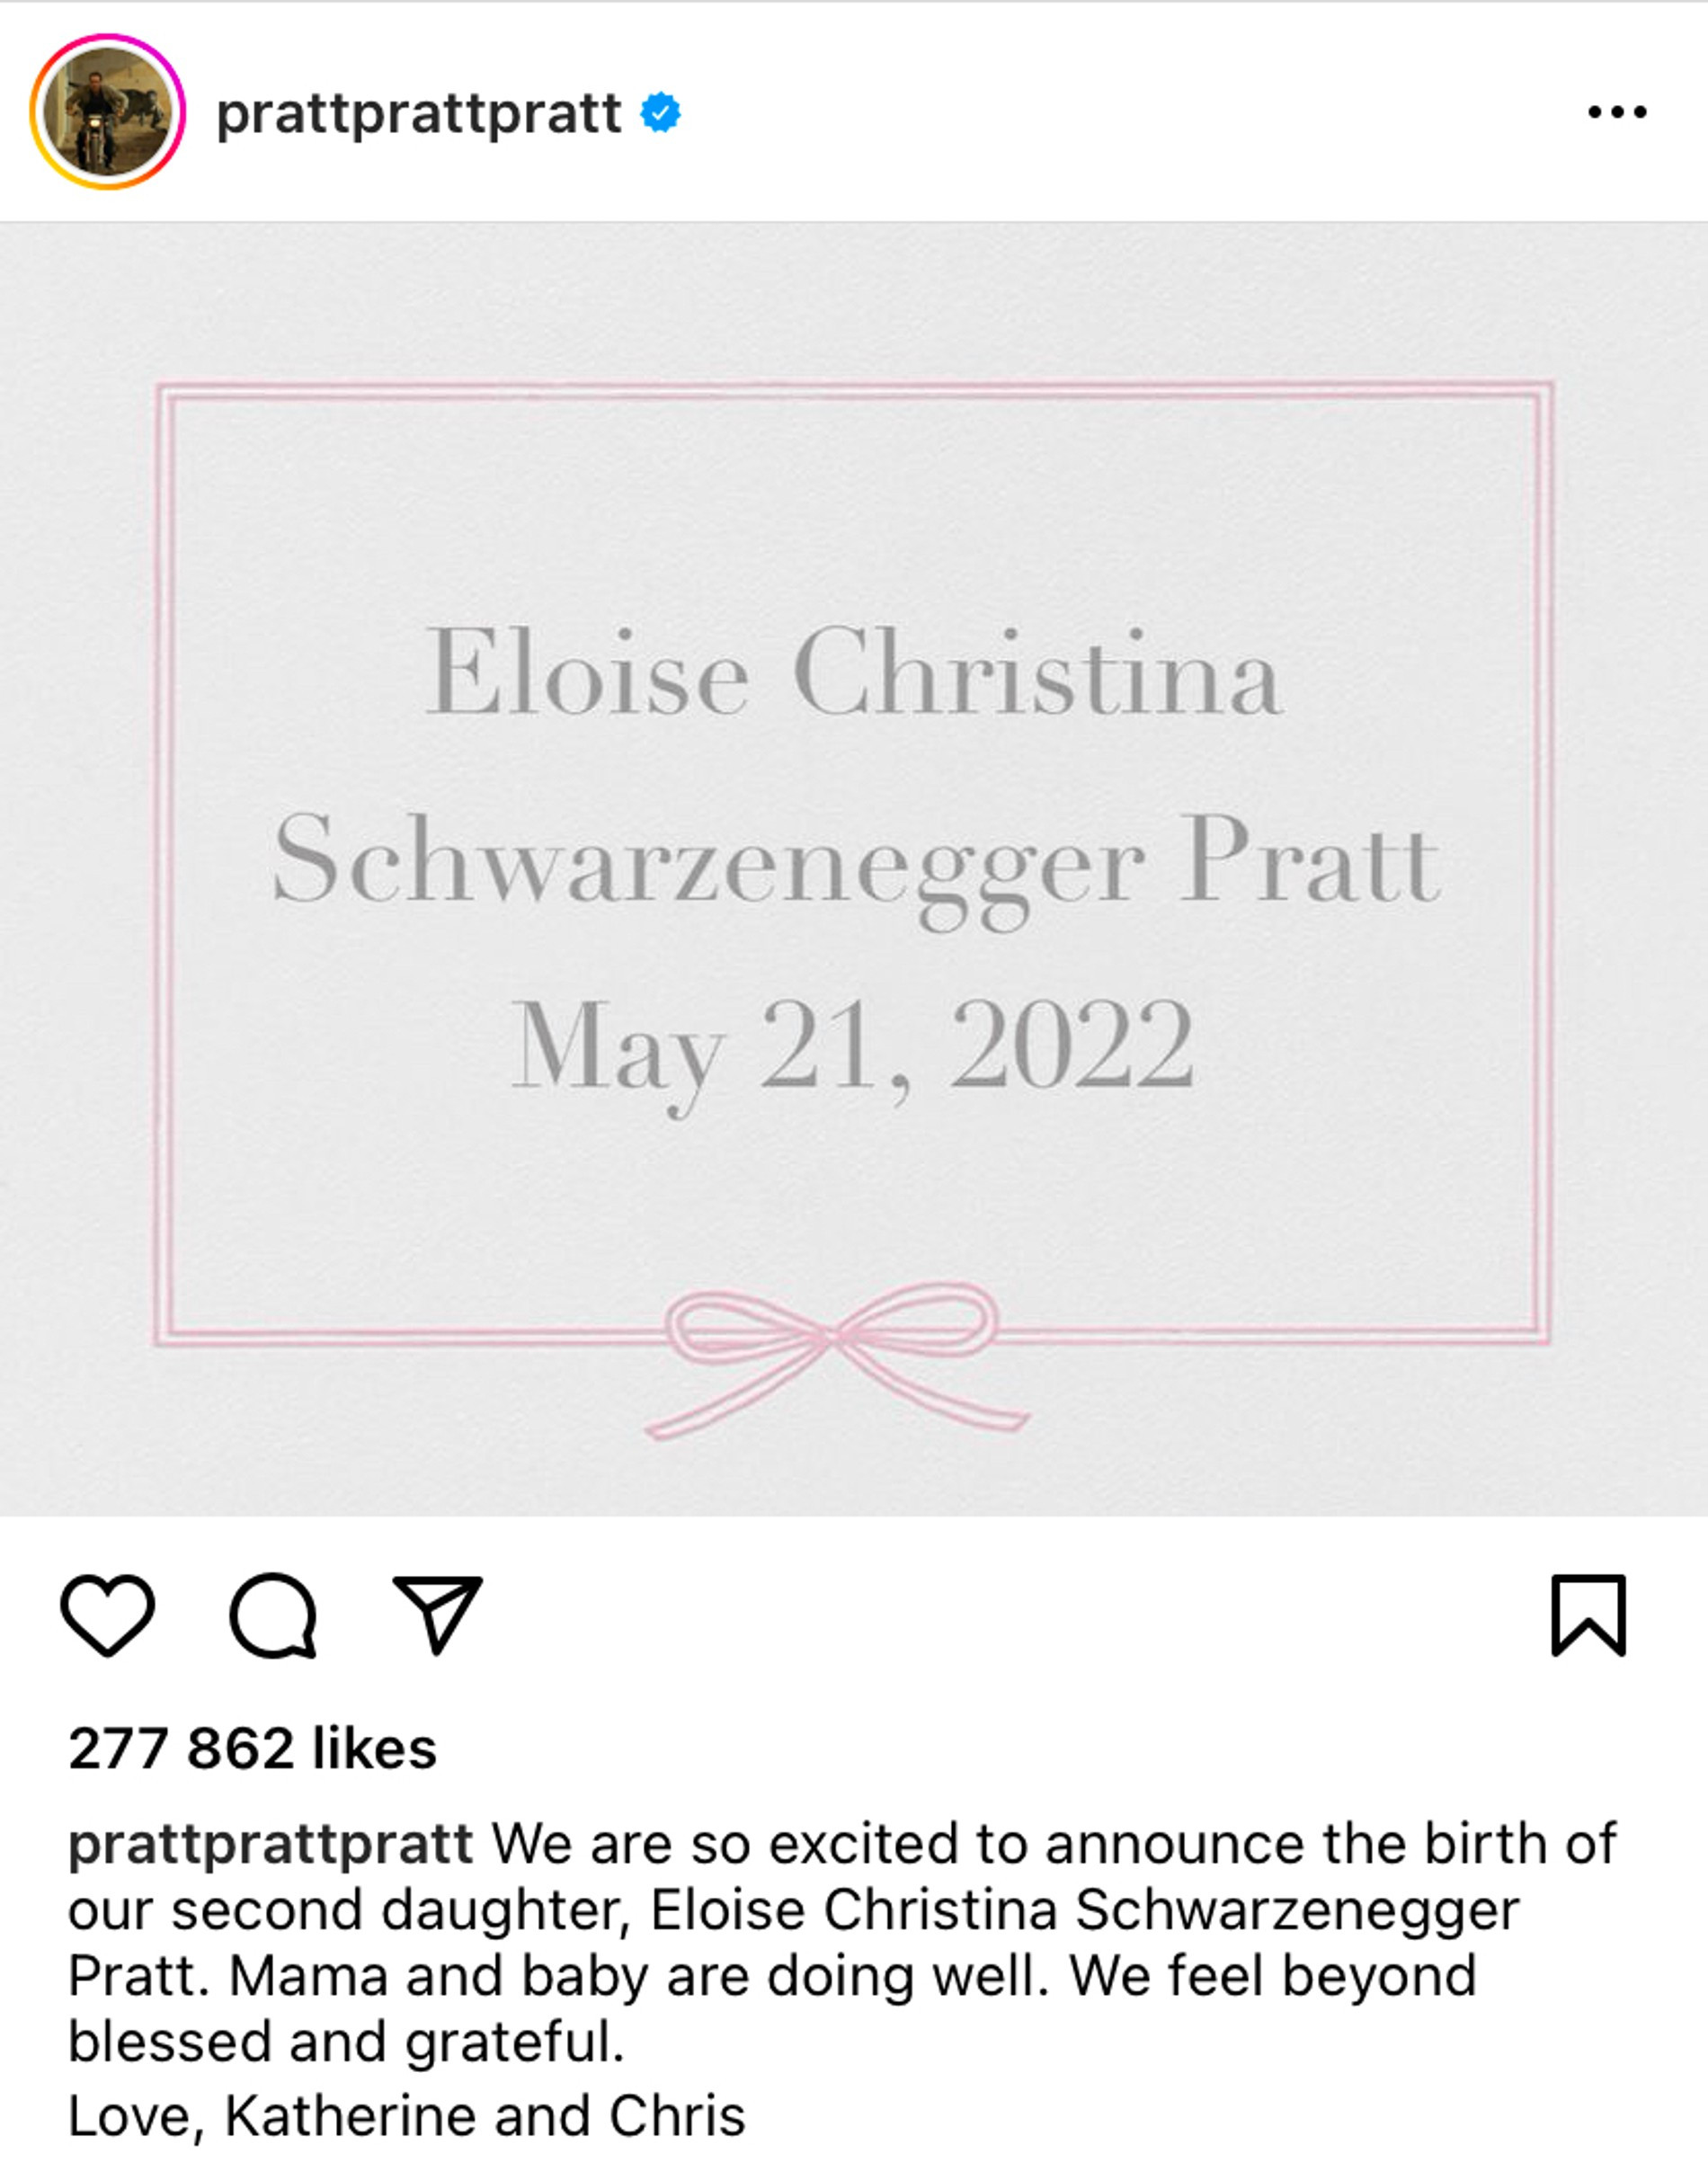This screenshot has height=2180, width=1708.
Task: Open profile via bold prattprattpratt in caption
Action: coord(270,1845)
